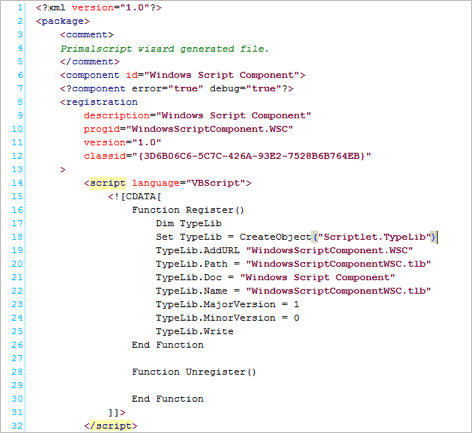
Task: Click line number 27 blank line gutter
Action: pyautogui.click(x=17, y=358)
